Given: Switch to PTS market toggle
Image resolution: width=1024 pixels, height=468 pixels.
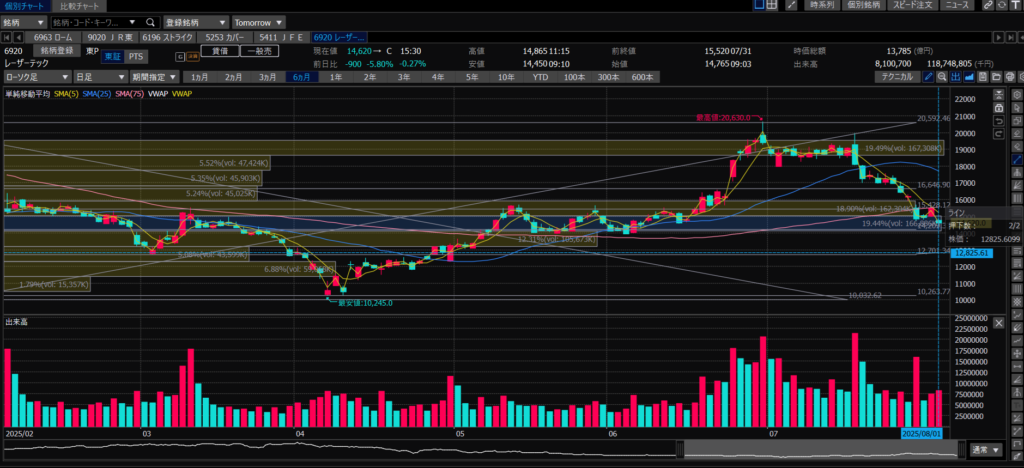Looking at the screenshot, I should 135,57.
